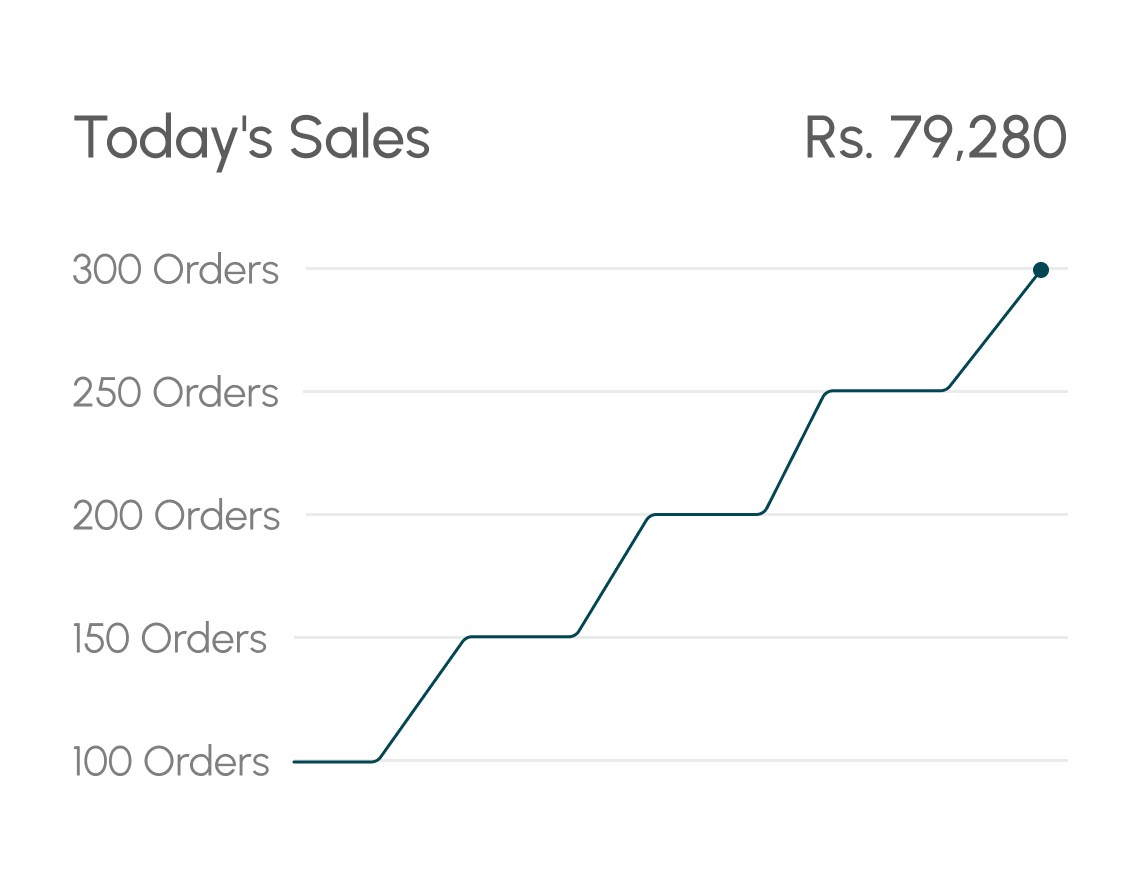Image resolution: width=1140 pixels, height=888 pixels.
Task: Select the 100 Orders axis label
Action: click(x=171, y=762)
